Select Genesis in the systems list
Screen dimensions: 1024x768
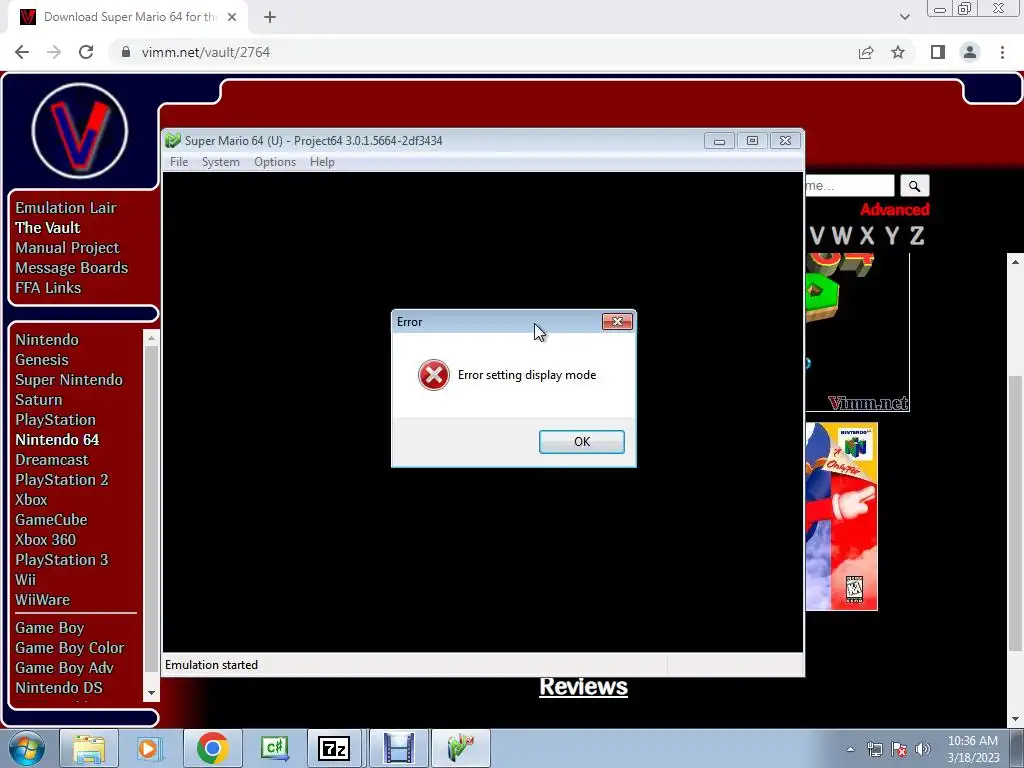[42, 360]
